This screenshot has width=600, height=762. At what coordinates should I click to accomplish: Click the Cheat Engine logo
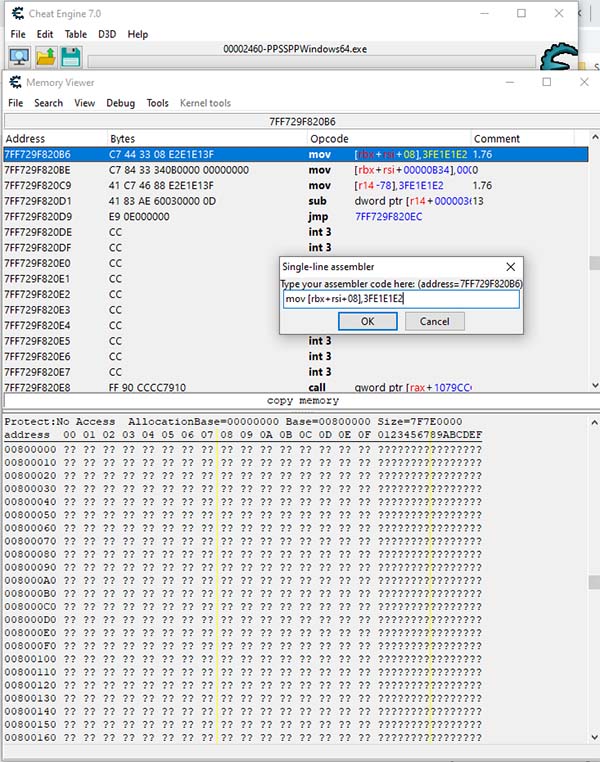click(561, 58)
